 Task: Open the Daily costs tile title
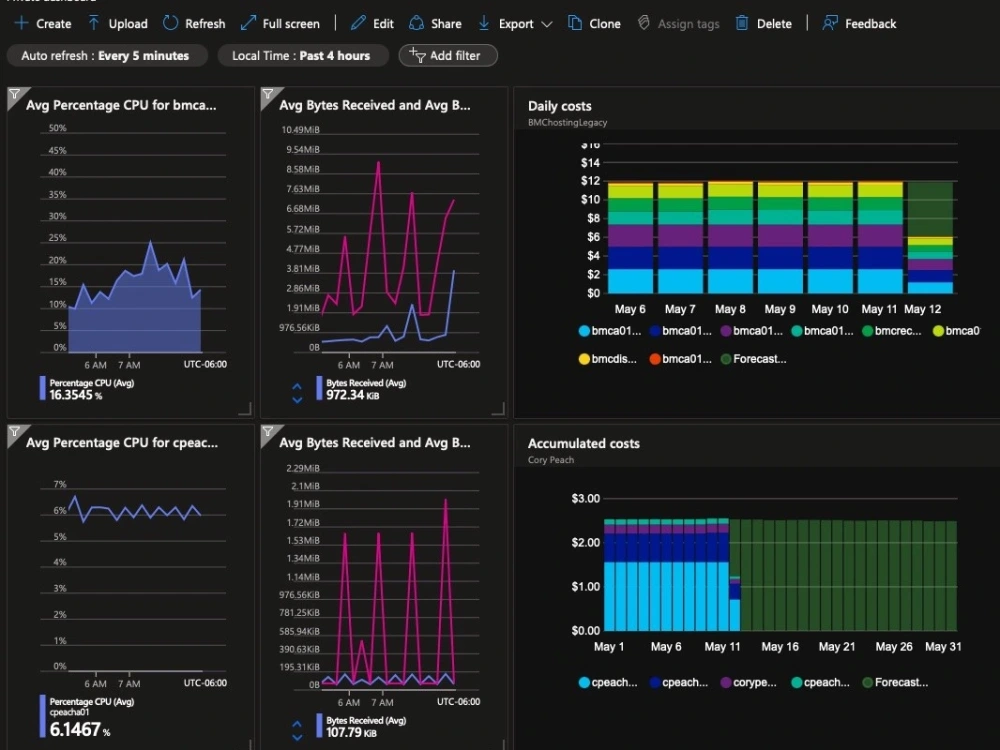(559, 106)
